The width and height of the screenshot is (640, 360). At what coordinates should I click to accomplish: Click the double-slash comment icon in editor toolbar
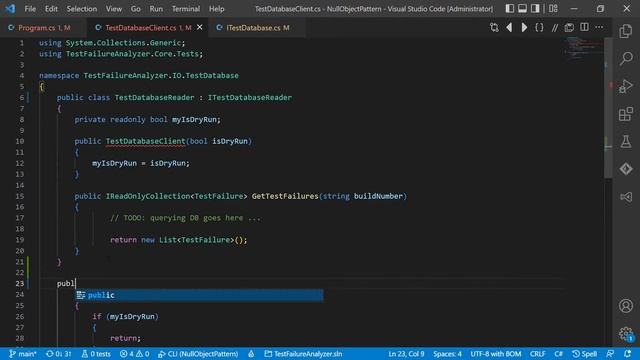554,27
